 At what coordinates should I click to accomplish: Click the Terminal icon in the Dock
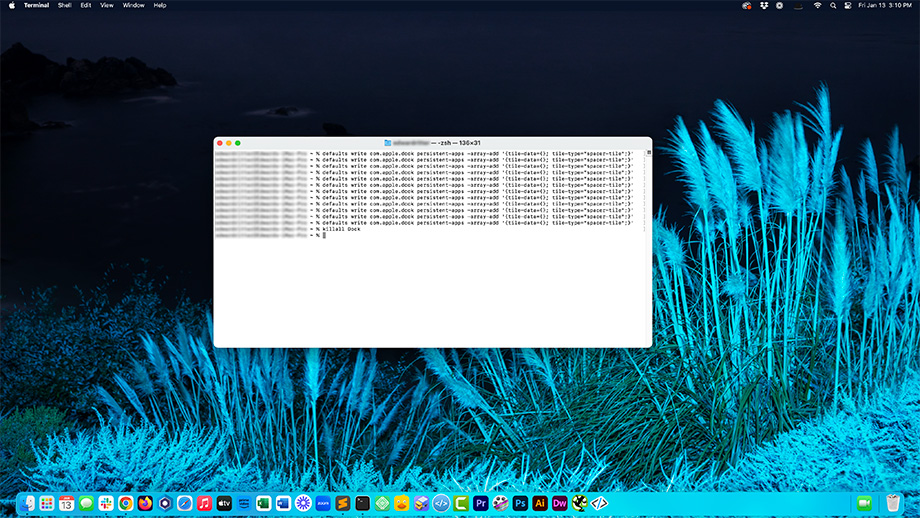[x=363, y=503]
